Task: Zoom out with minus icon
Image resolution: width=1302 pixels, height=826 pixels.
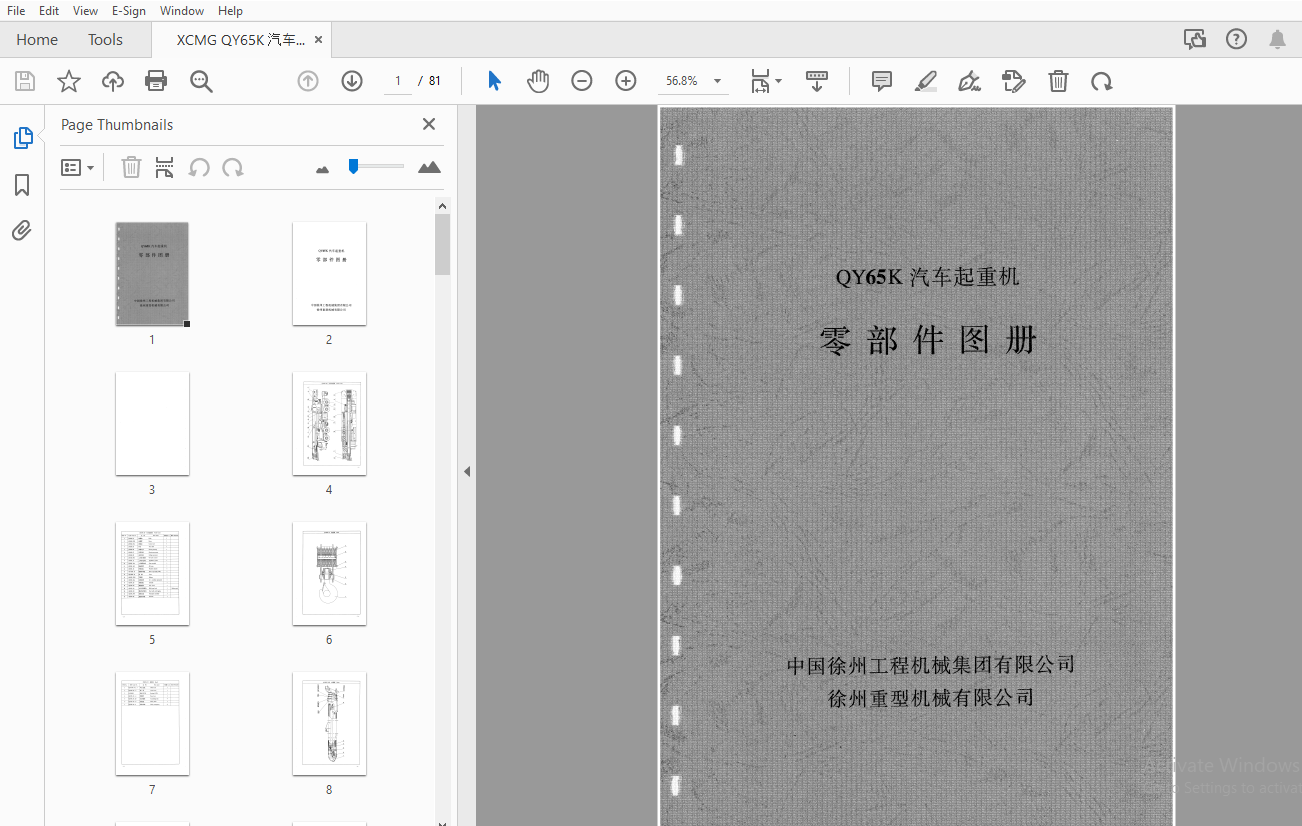Action: [582, 81]
